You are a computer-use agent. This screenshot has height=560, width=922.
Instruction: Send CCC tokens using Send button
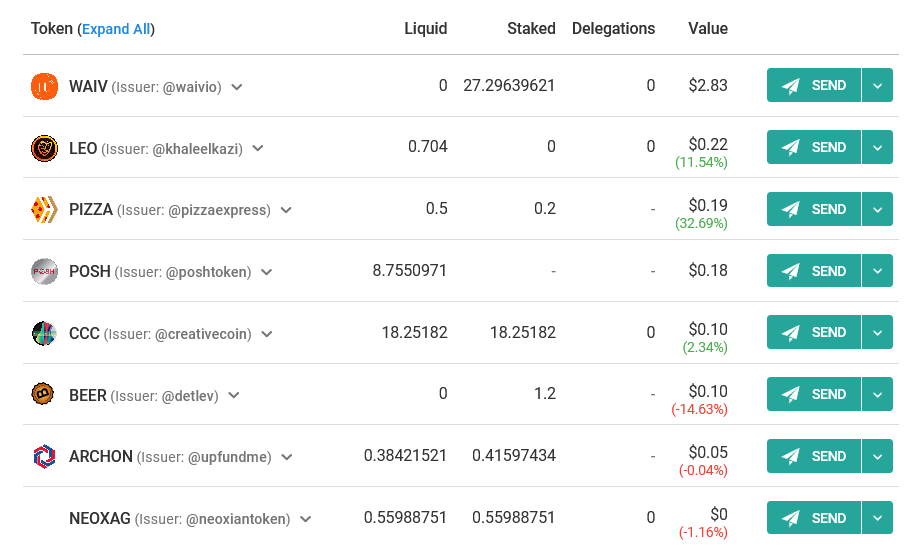pos(814,332)
